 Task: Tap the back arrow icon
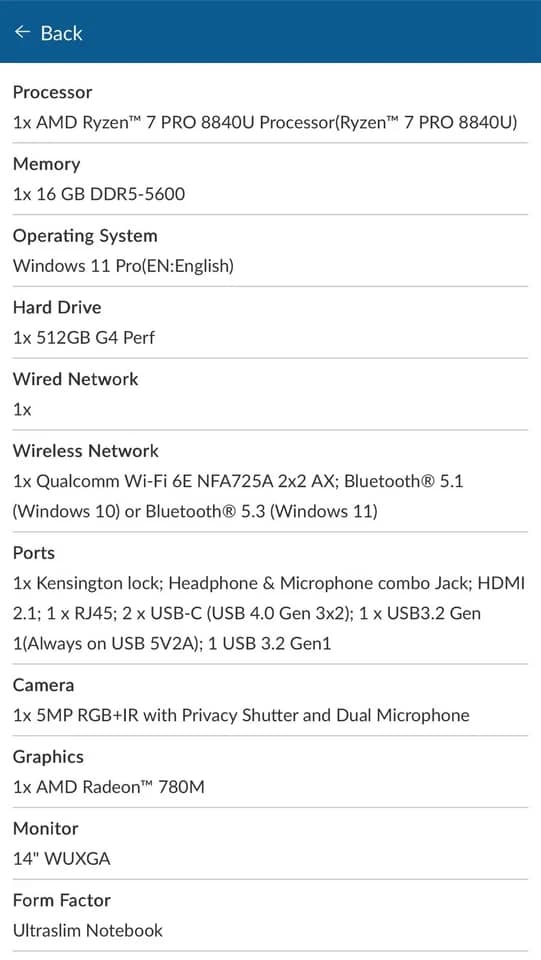click(x=23, y=32)
